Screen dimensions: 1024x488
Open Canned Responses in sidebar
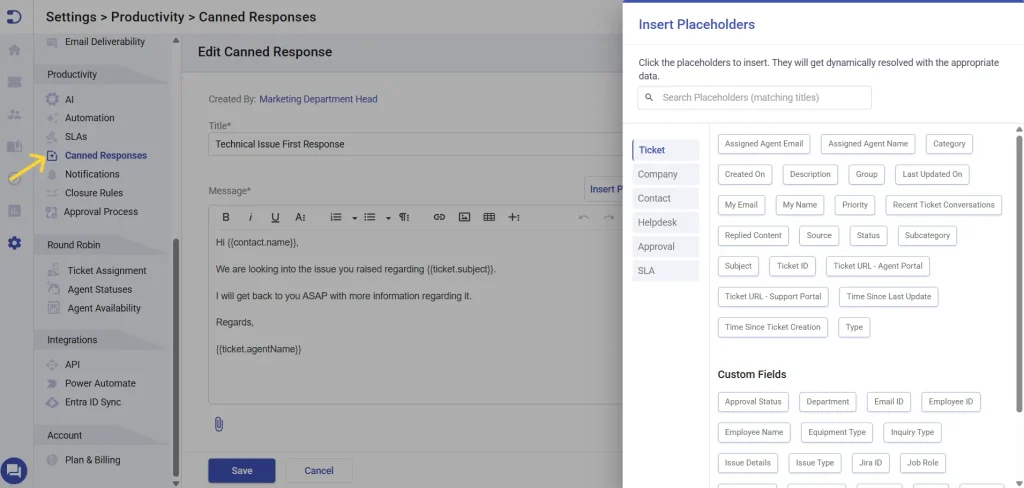click(x=106, y=155)
